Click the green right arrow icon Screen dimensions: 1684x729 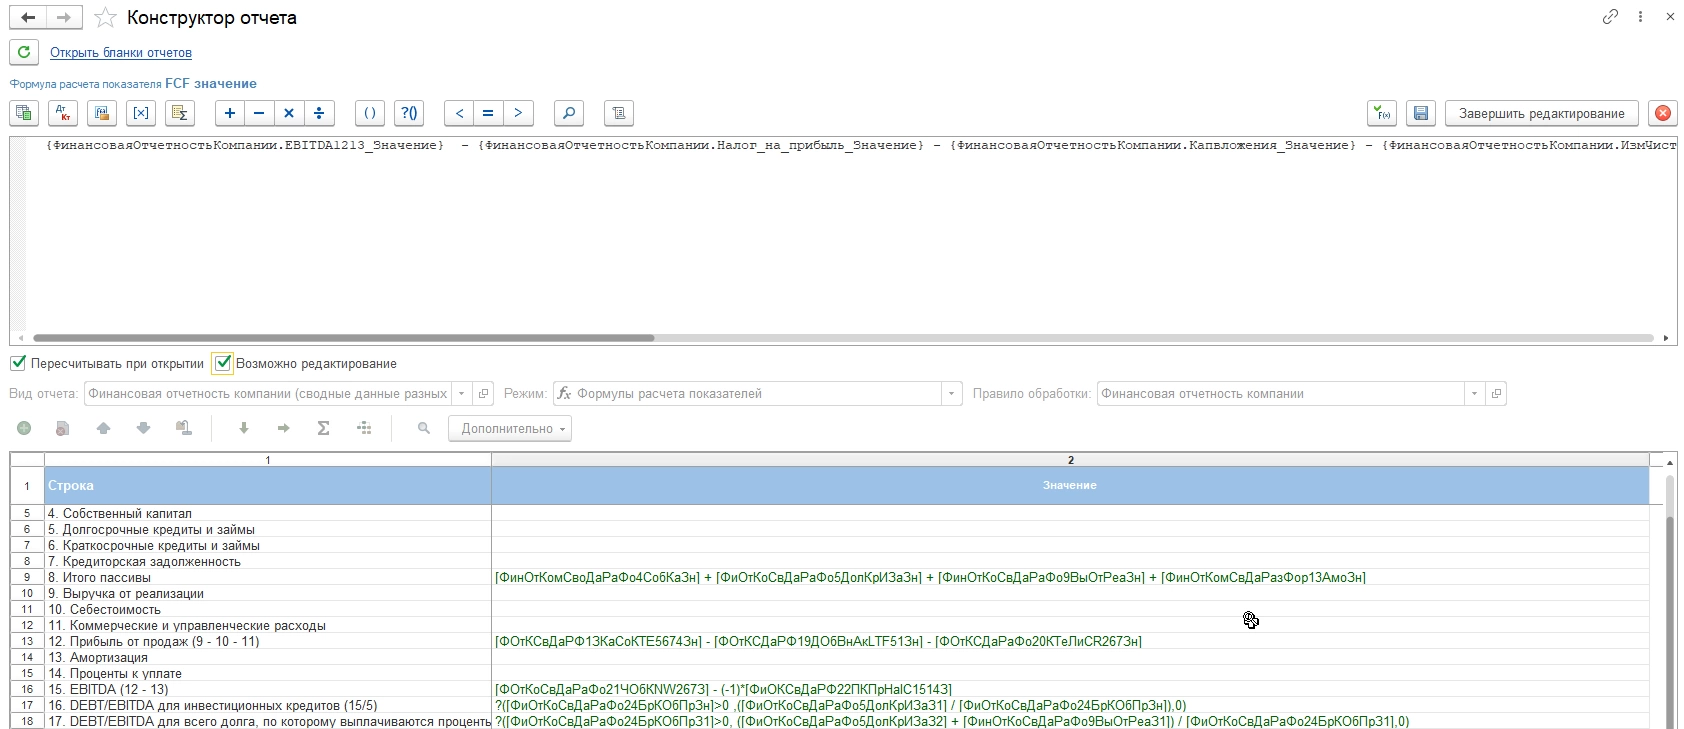pyautogui.click(x=283, y=428)
